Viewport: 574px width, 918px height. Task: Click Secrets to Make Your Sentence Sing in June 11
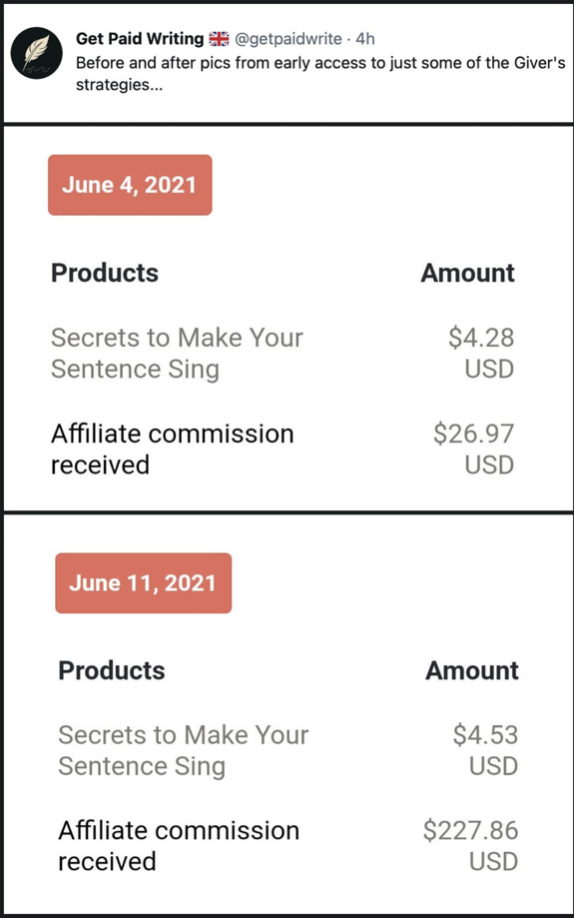pyautogui.click(x=183, y=751)
